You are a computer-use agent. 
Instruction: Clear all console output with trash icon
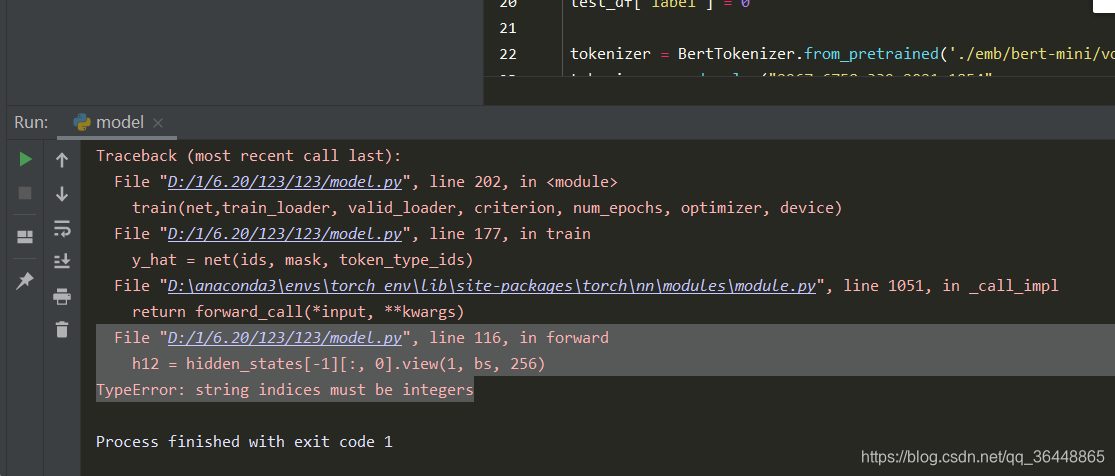click(62, 329)
